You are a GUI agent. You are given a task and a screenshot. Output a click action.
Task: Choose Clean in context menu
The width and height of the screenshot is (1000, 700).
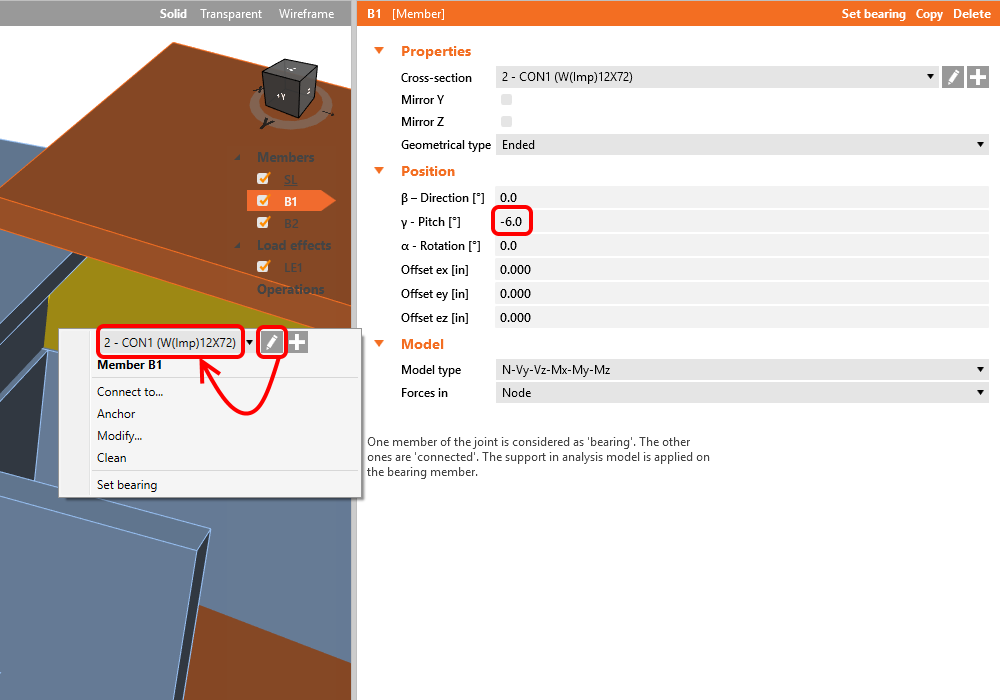112,458
